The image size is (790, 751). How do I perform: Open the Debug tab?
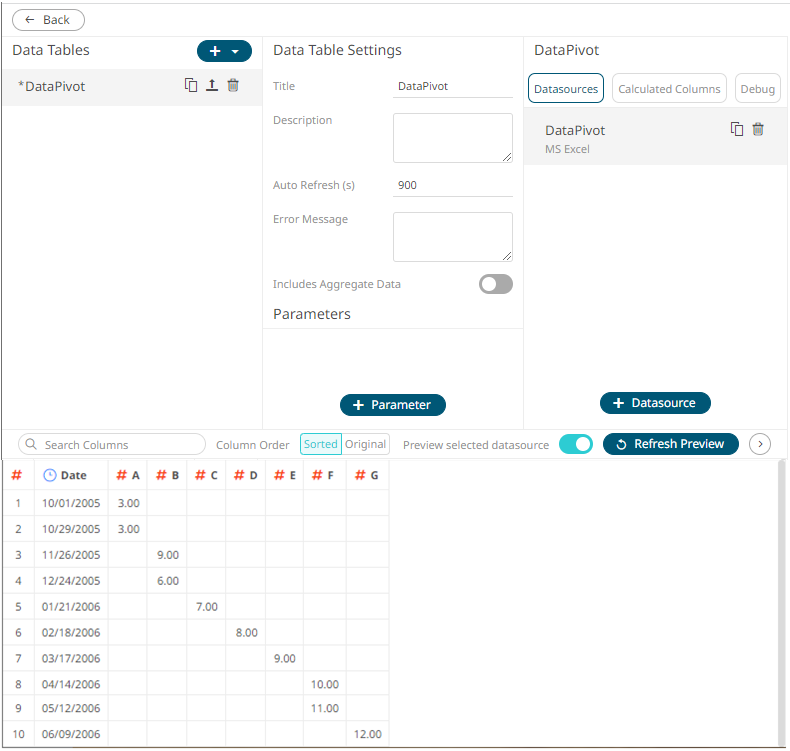(757, 89)
